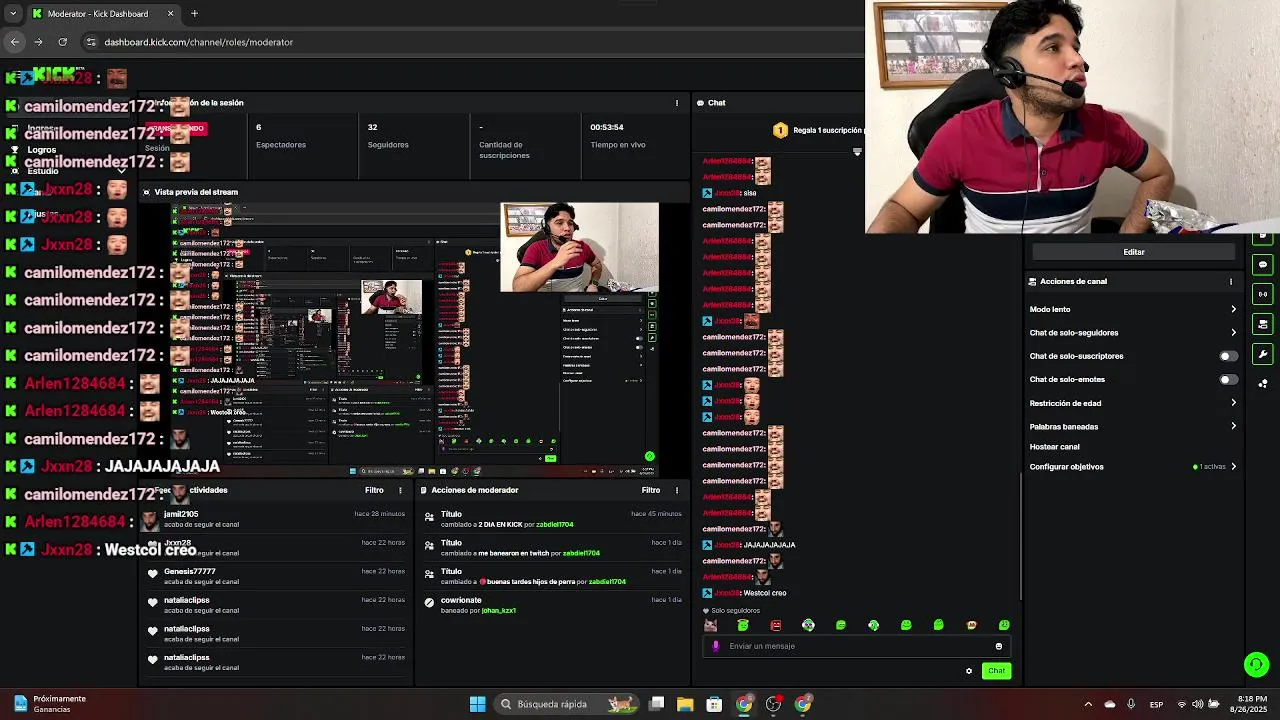Click the green Chat send button
The height and width of the screenshot is (720, 1280).
click(996, 671)
